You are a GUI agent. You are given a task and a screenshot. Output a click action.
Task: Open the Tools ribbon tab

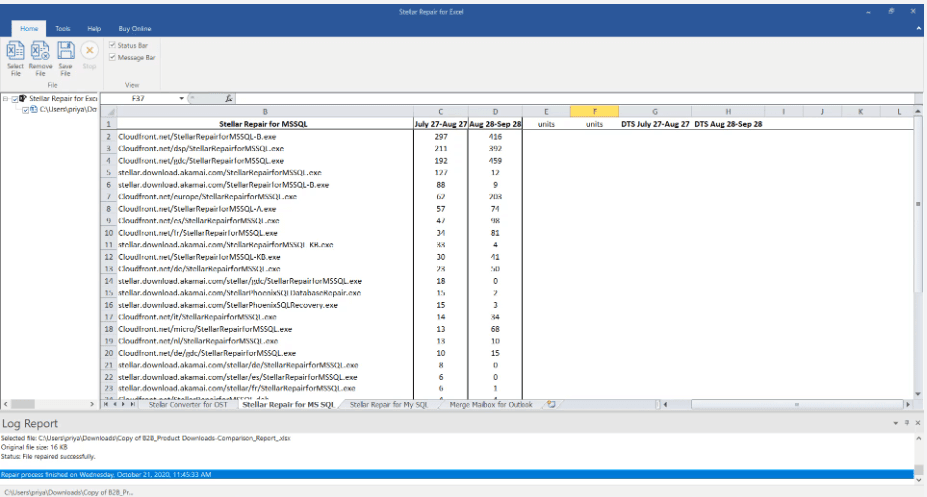click(63, 28)
